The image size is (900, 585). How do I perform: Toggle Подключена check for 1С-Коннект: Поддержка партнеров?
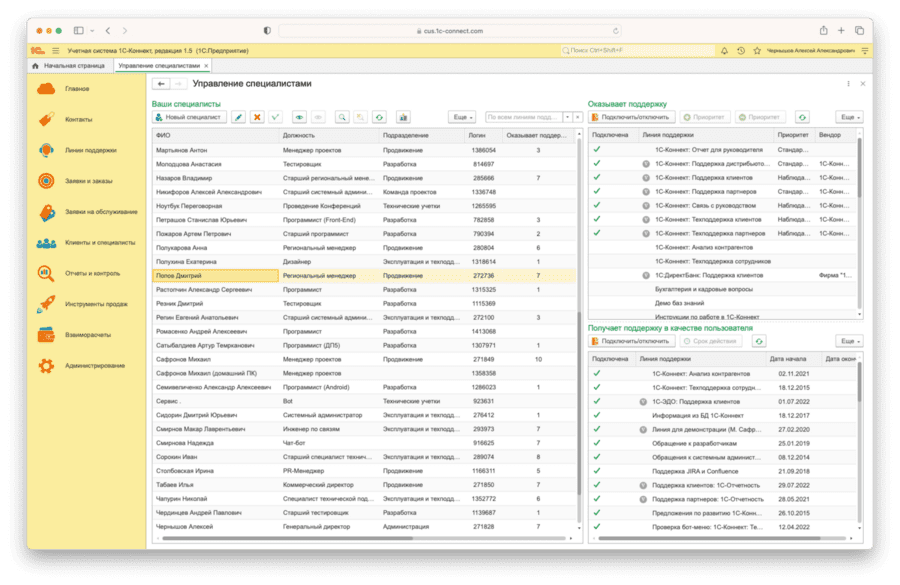tap(597, 191)
